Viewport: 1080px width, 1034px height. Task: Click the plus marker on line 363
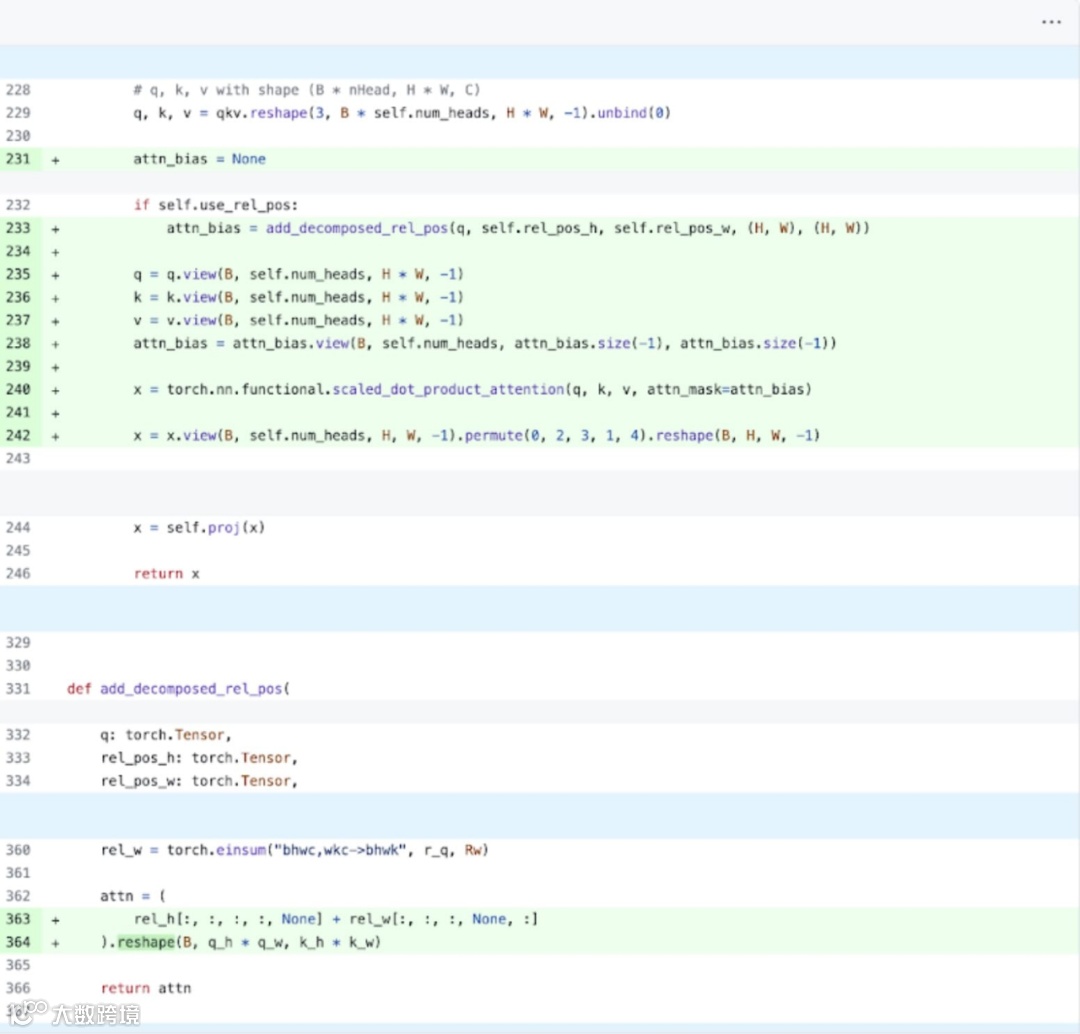point(55,920)
